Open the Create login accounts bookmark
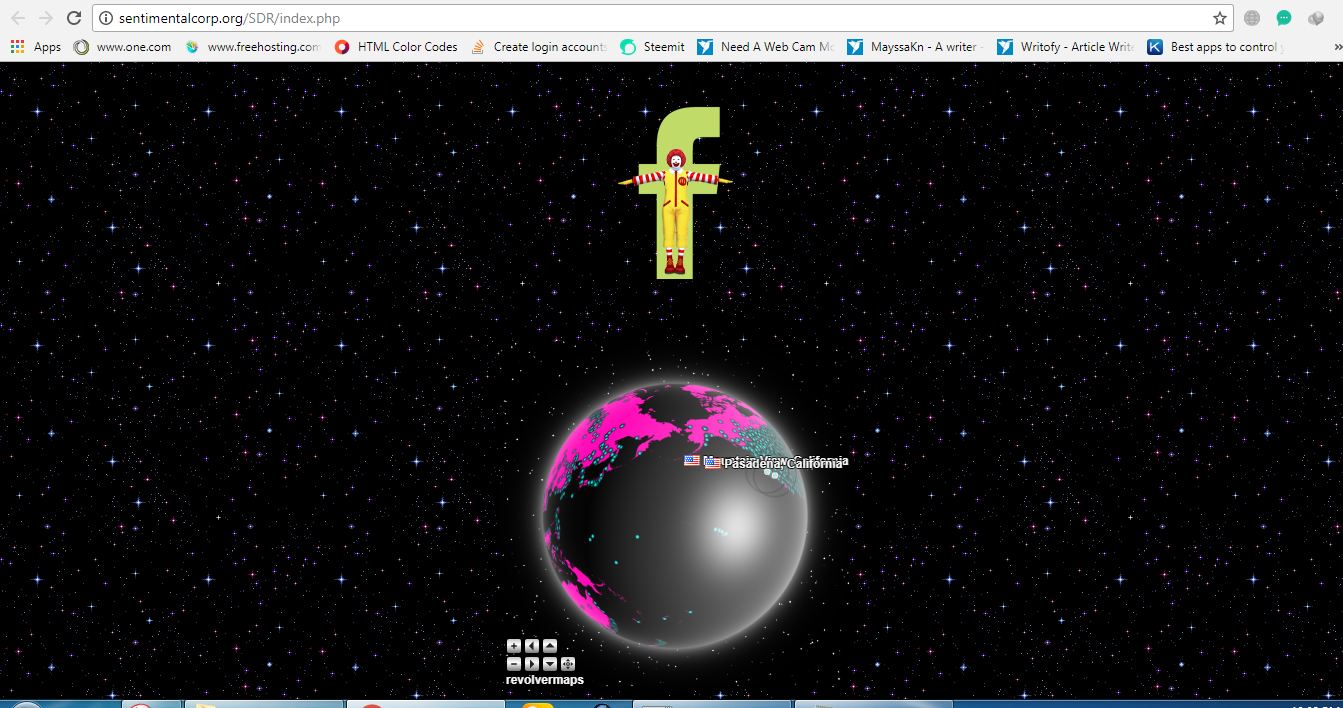Screen dimensions: 1343x708 click(539, 47)
